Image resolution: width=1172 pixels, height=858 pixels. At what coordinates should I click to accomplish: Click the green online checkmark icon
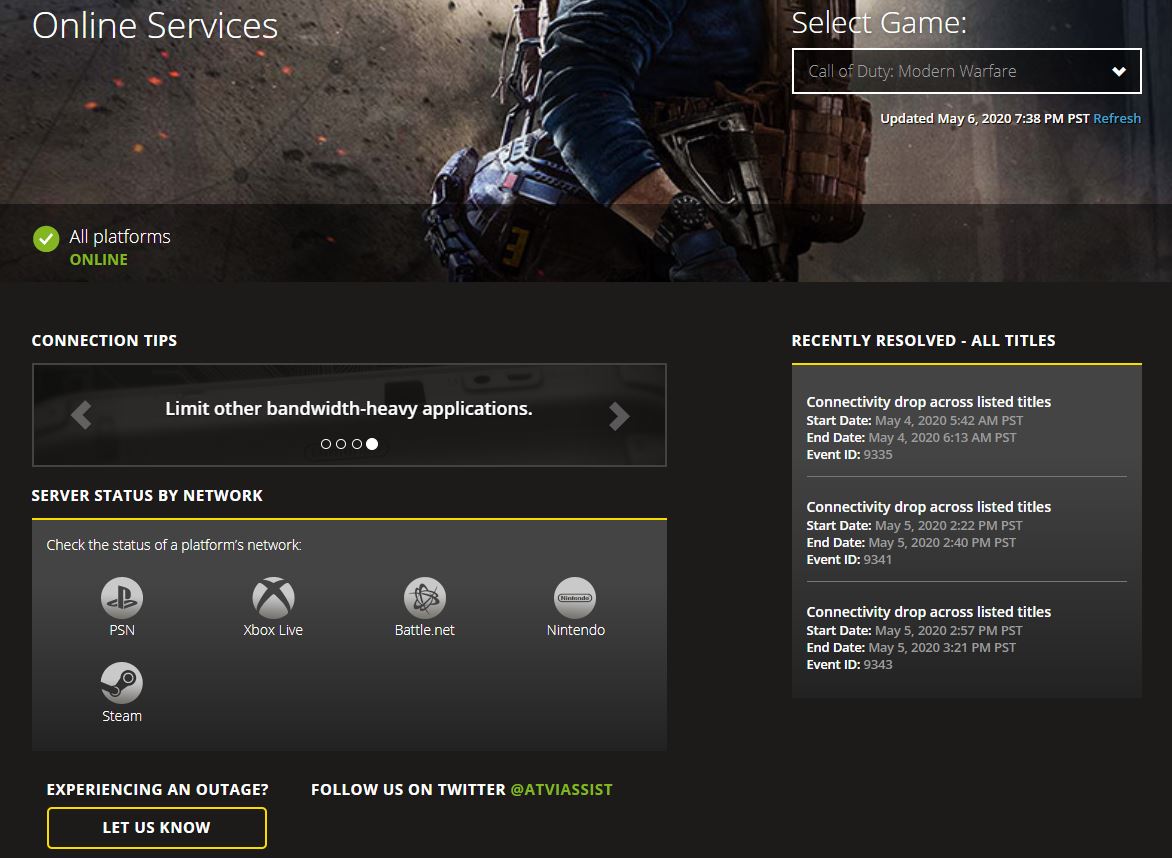(x=46, y=239)
